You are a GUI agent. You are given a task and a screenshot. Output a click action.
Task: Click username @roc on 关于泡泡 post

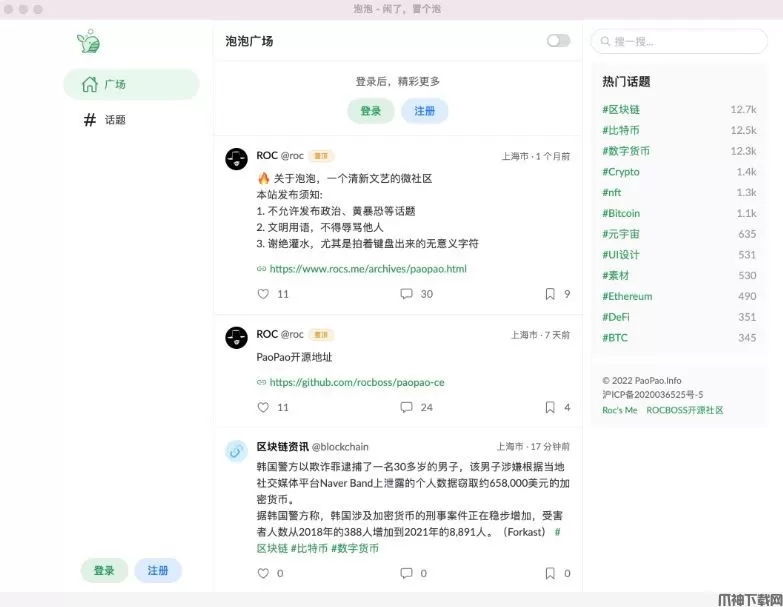[x=292, y=156]
